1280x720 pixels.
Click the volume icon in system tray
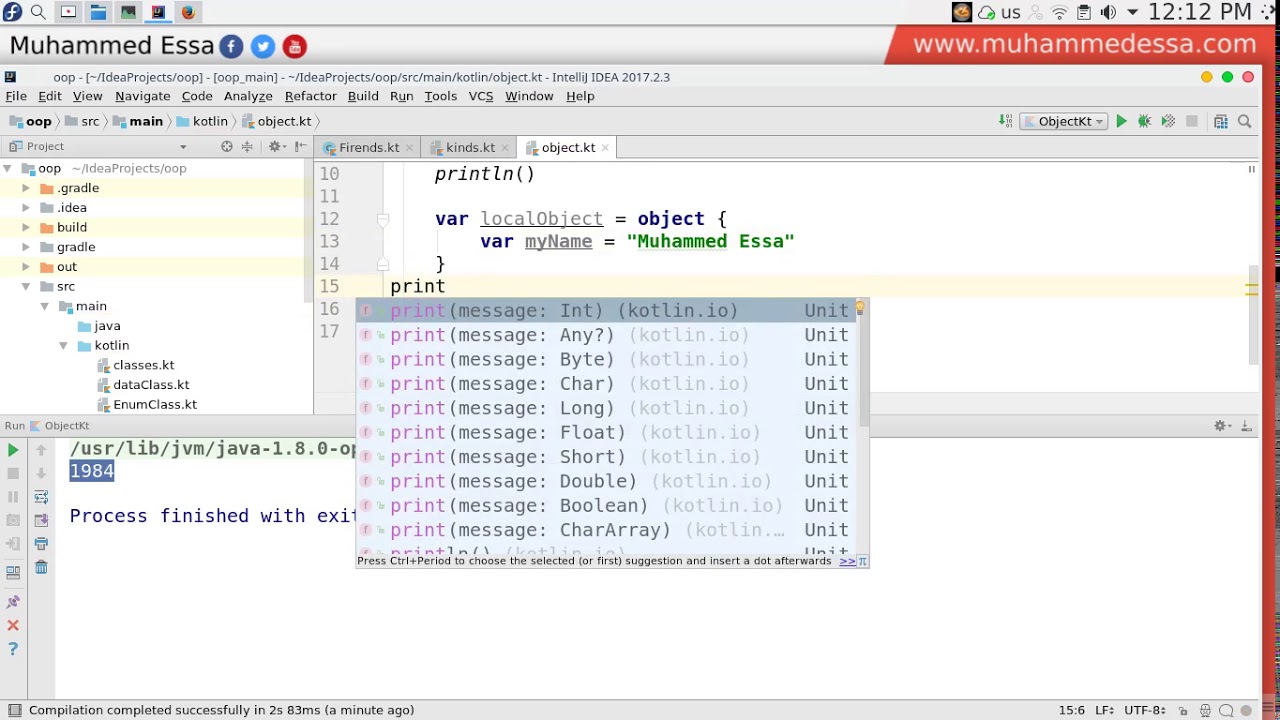pos(1108,13)
